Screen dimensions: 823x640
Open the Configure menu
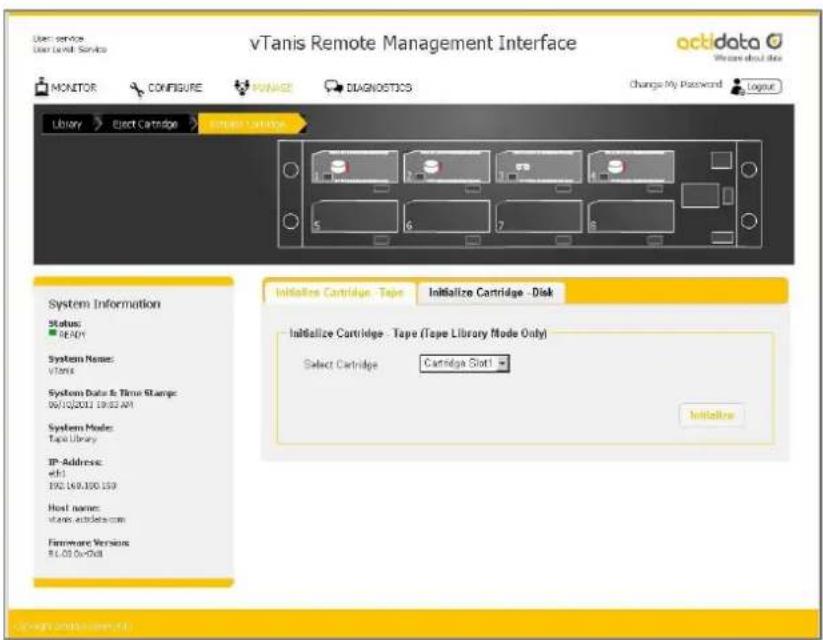[x=166, y=88]
